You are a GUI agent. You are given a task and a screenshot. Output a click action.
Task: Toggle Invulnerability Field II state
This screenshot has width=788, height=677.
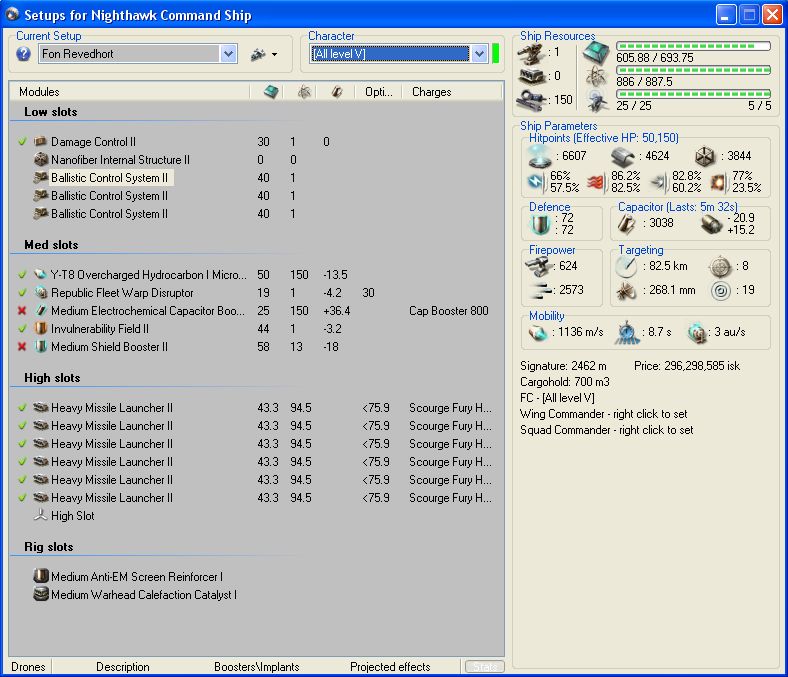pyautogui.click(x=22, y=329)
